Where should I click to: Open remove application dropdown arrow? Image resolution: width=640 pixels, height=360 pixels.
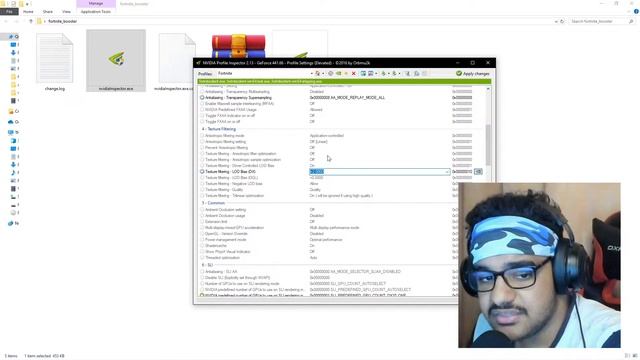click(376, 73)
